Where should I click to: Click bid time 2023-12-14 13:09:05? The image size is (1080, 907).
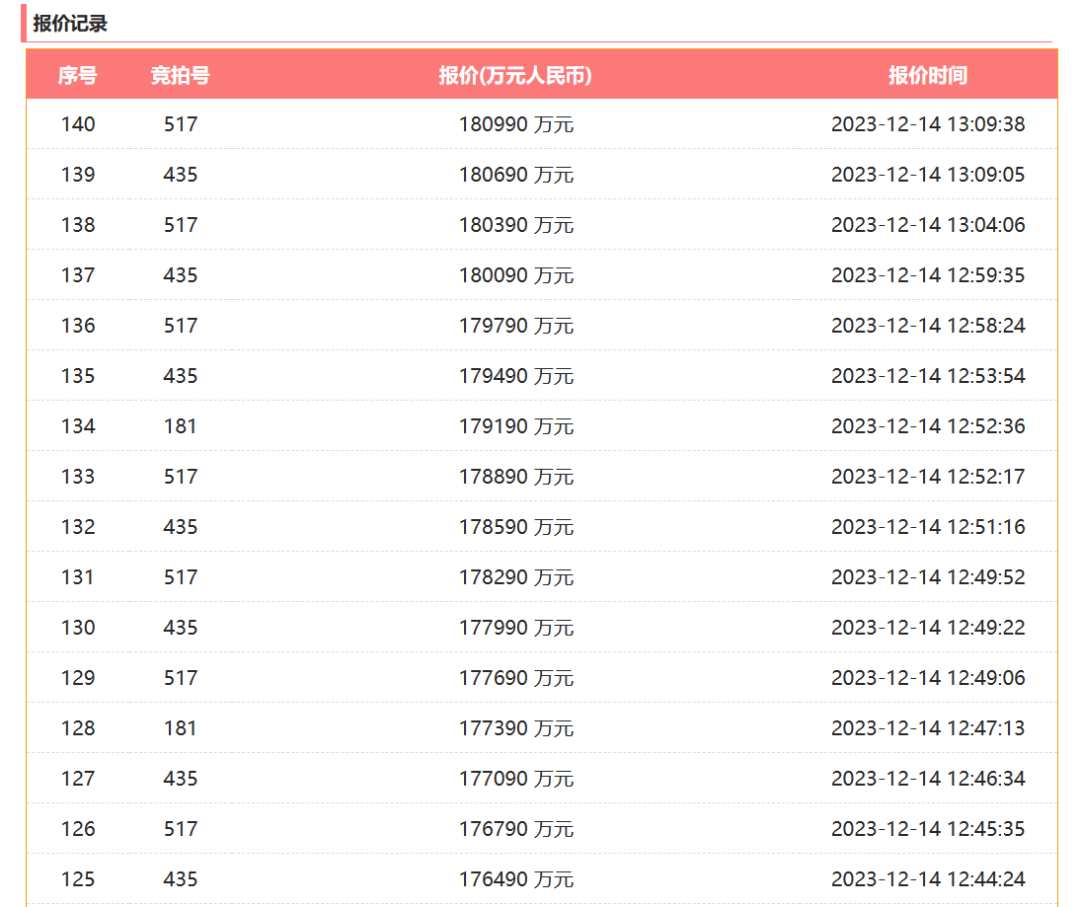(x=928, y=174)
